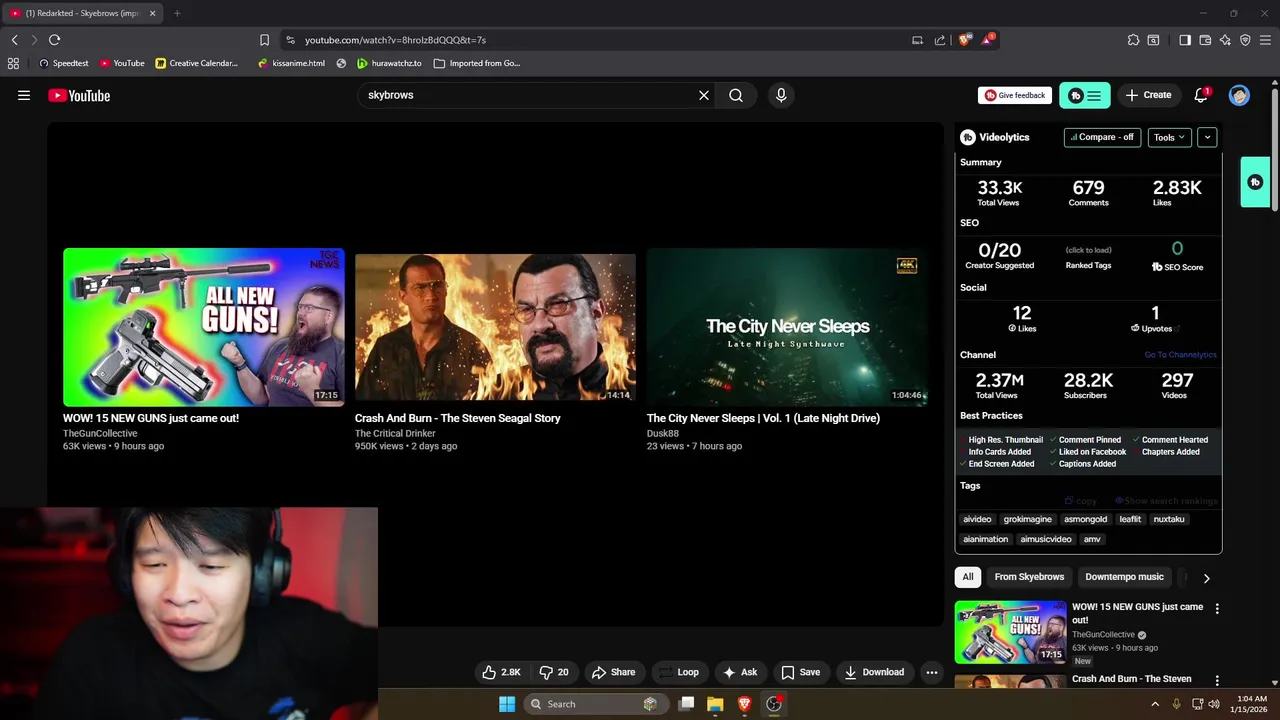1280x720 pixels.
Task: Bookmark this page icon in address bar
Action: 264,40
